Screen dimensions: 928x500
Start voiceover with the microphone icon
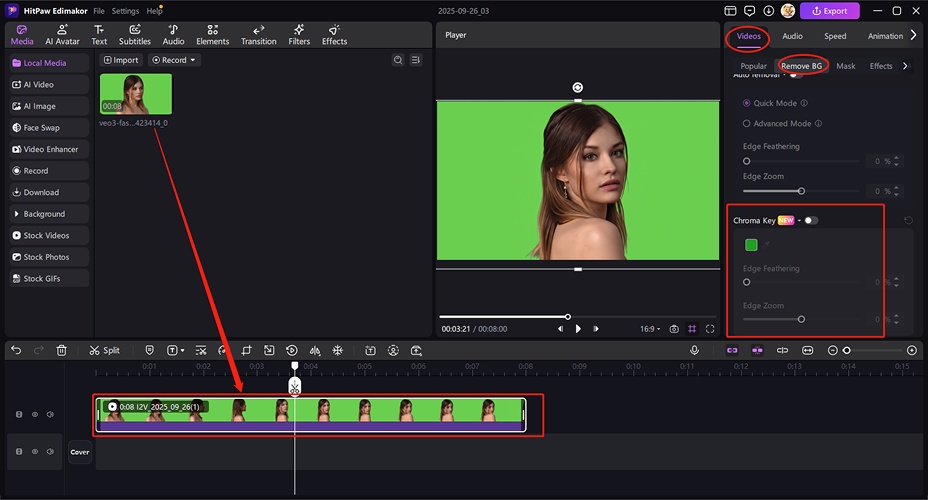tap(694, 350)
